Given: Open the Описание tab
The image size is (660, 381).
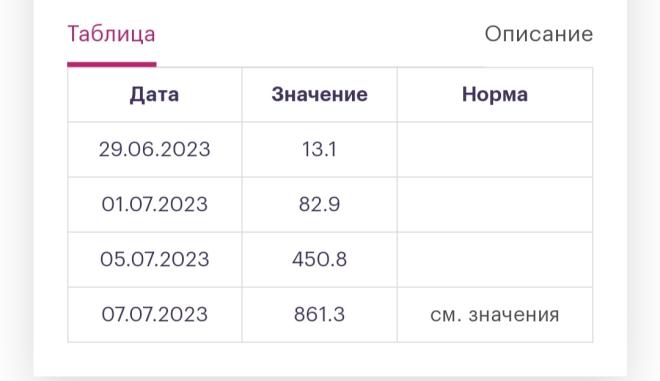Looking at the screenshot, I should click(539, 34).
